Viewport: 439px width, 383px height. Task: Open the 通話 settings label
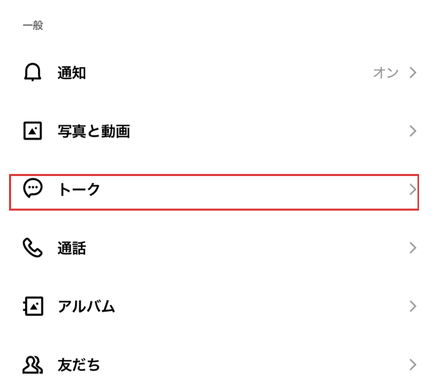pyautogui.click(x=72, y=248)
